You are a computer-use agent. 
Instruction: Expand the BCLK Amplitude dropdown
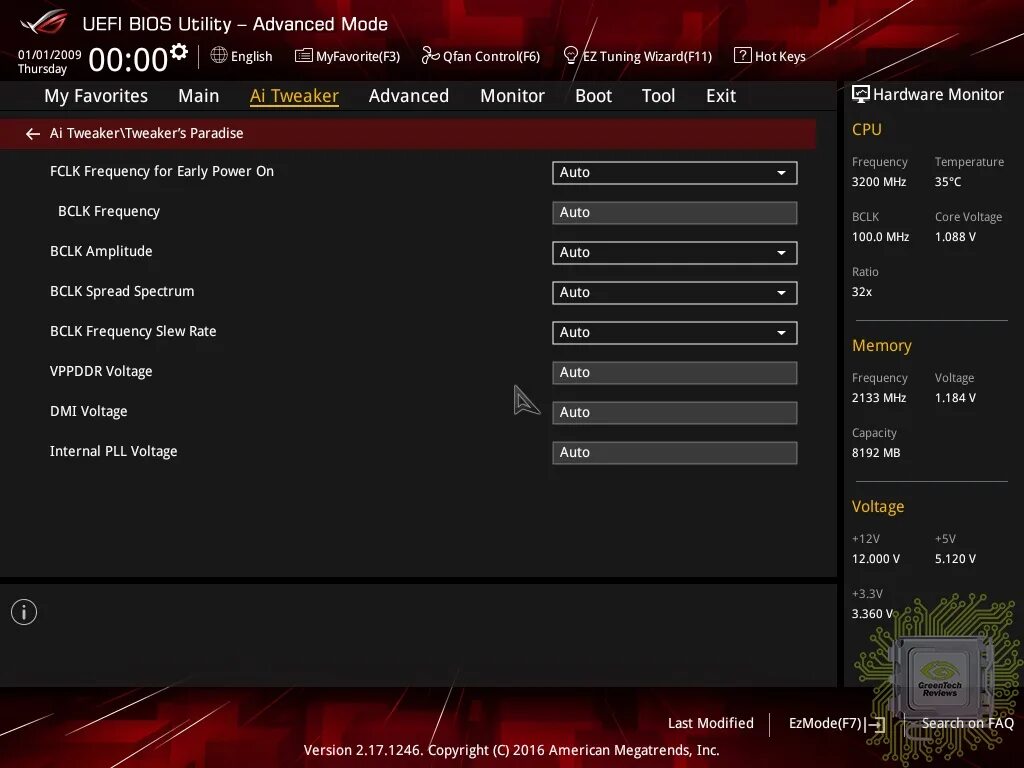tap(675, 253)
